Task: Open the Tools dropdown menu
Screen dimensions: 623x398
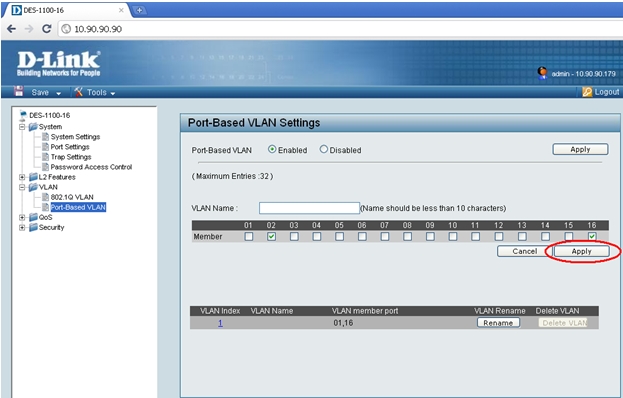Action: coord(113,93)
